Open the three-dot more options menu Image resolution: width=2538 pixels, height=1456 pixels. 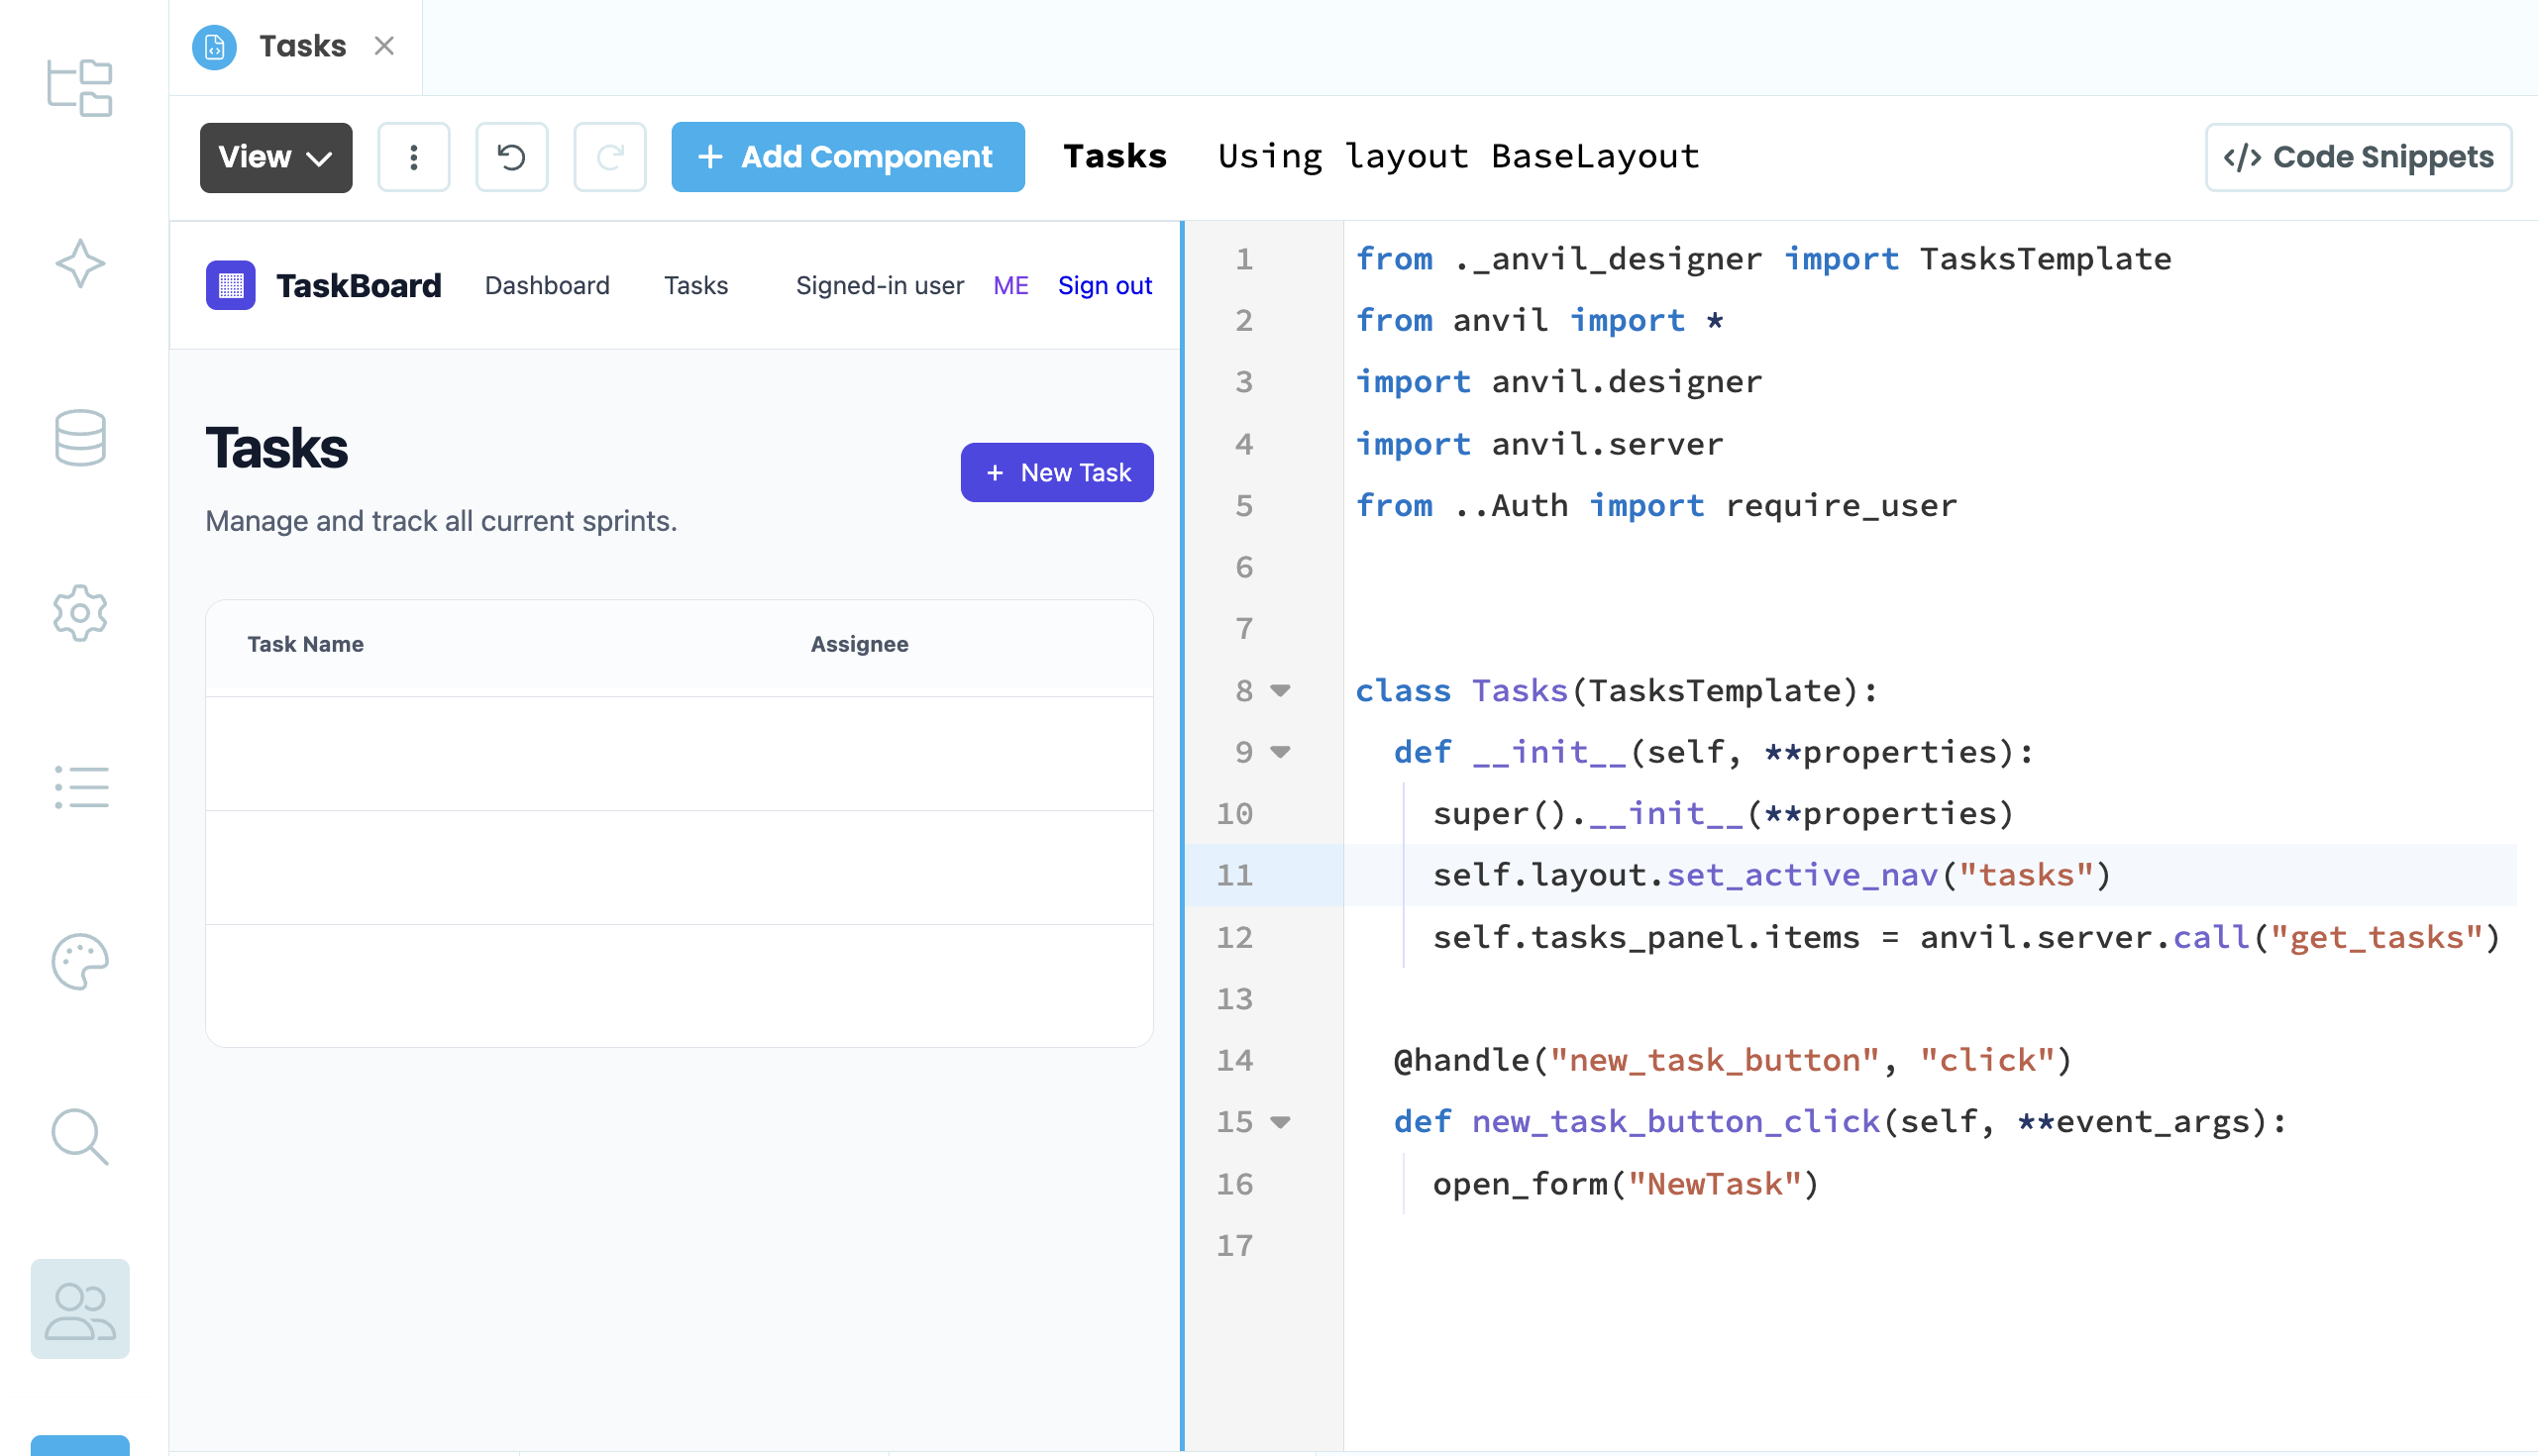[413, 158]
